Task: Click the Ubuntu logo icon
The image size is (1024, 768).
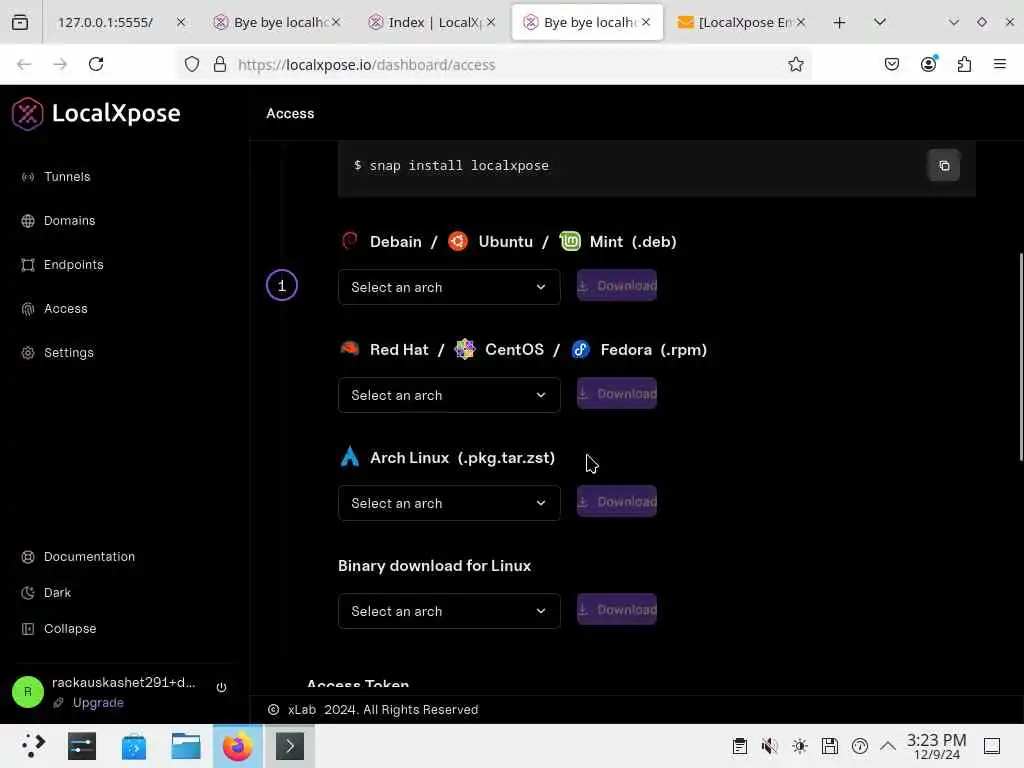Action: coord(458,241)
